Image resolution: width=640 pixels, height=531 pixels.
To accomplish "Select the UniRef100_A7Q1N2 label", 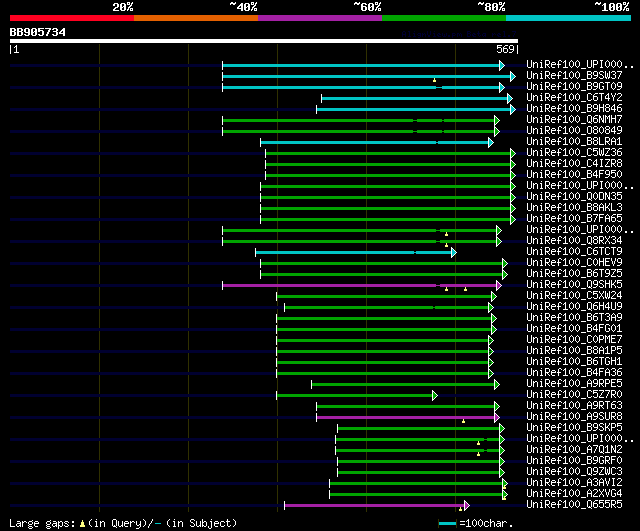I will [x=574, y=450].
